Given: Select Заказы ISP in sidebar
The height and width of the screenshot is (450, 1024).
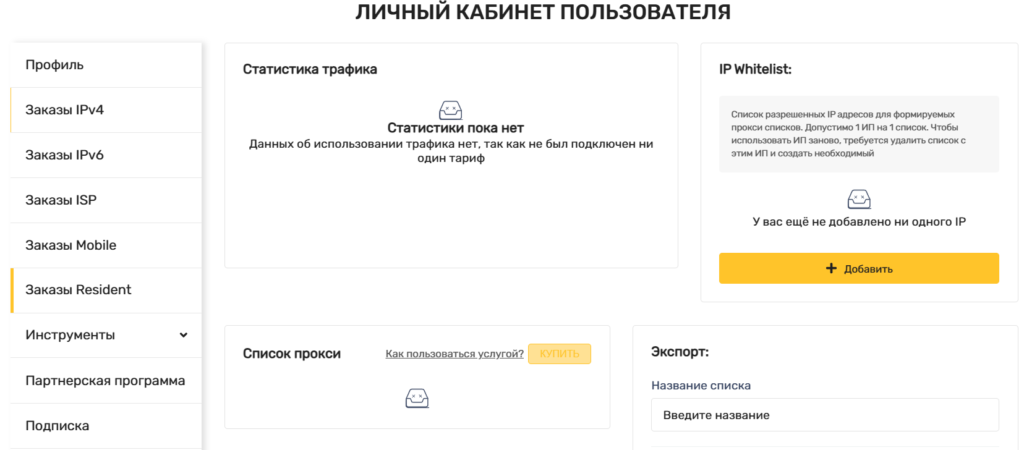Looking at the screenshot, I should [106, 200].
